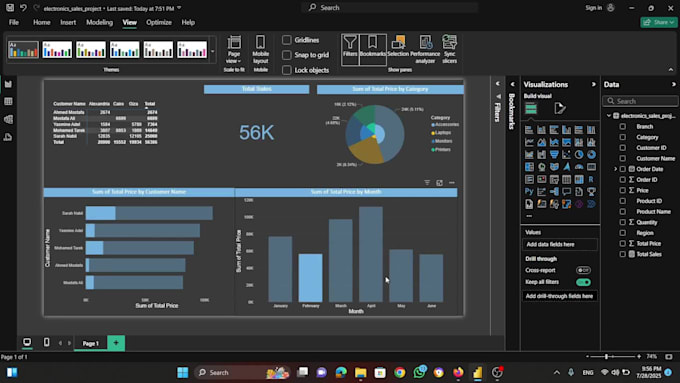Select the Pie chart visual
The height and width of the screenshot is (383, 680).
point(579,154)
